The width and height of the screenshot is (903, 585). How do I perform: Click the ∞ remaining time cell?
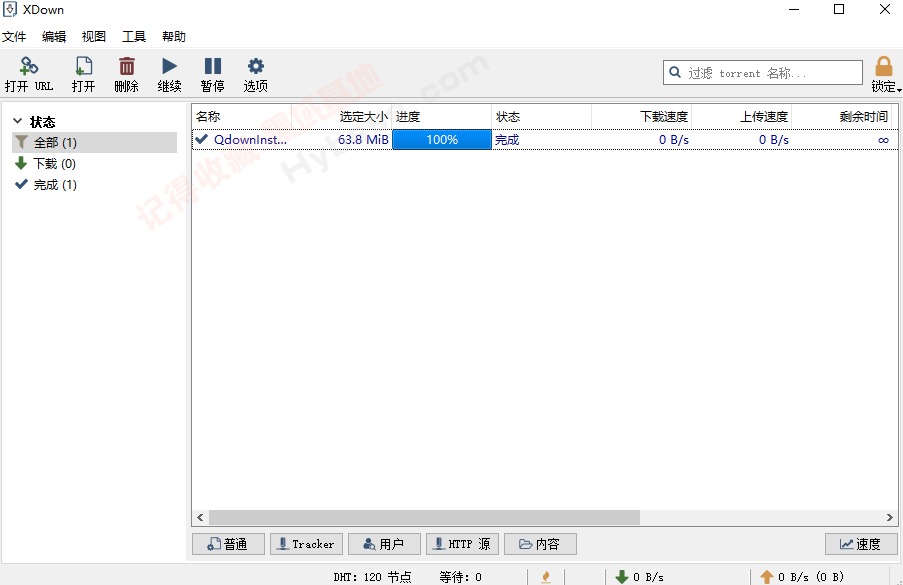pyautogui.click(x=883, y=140)
